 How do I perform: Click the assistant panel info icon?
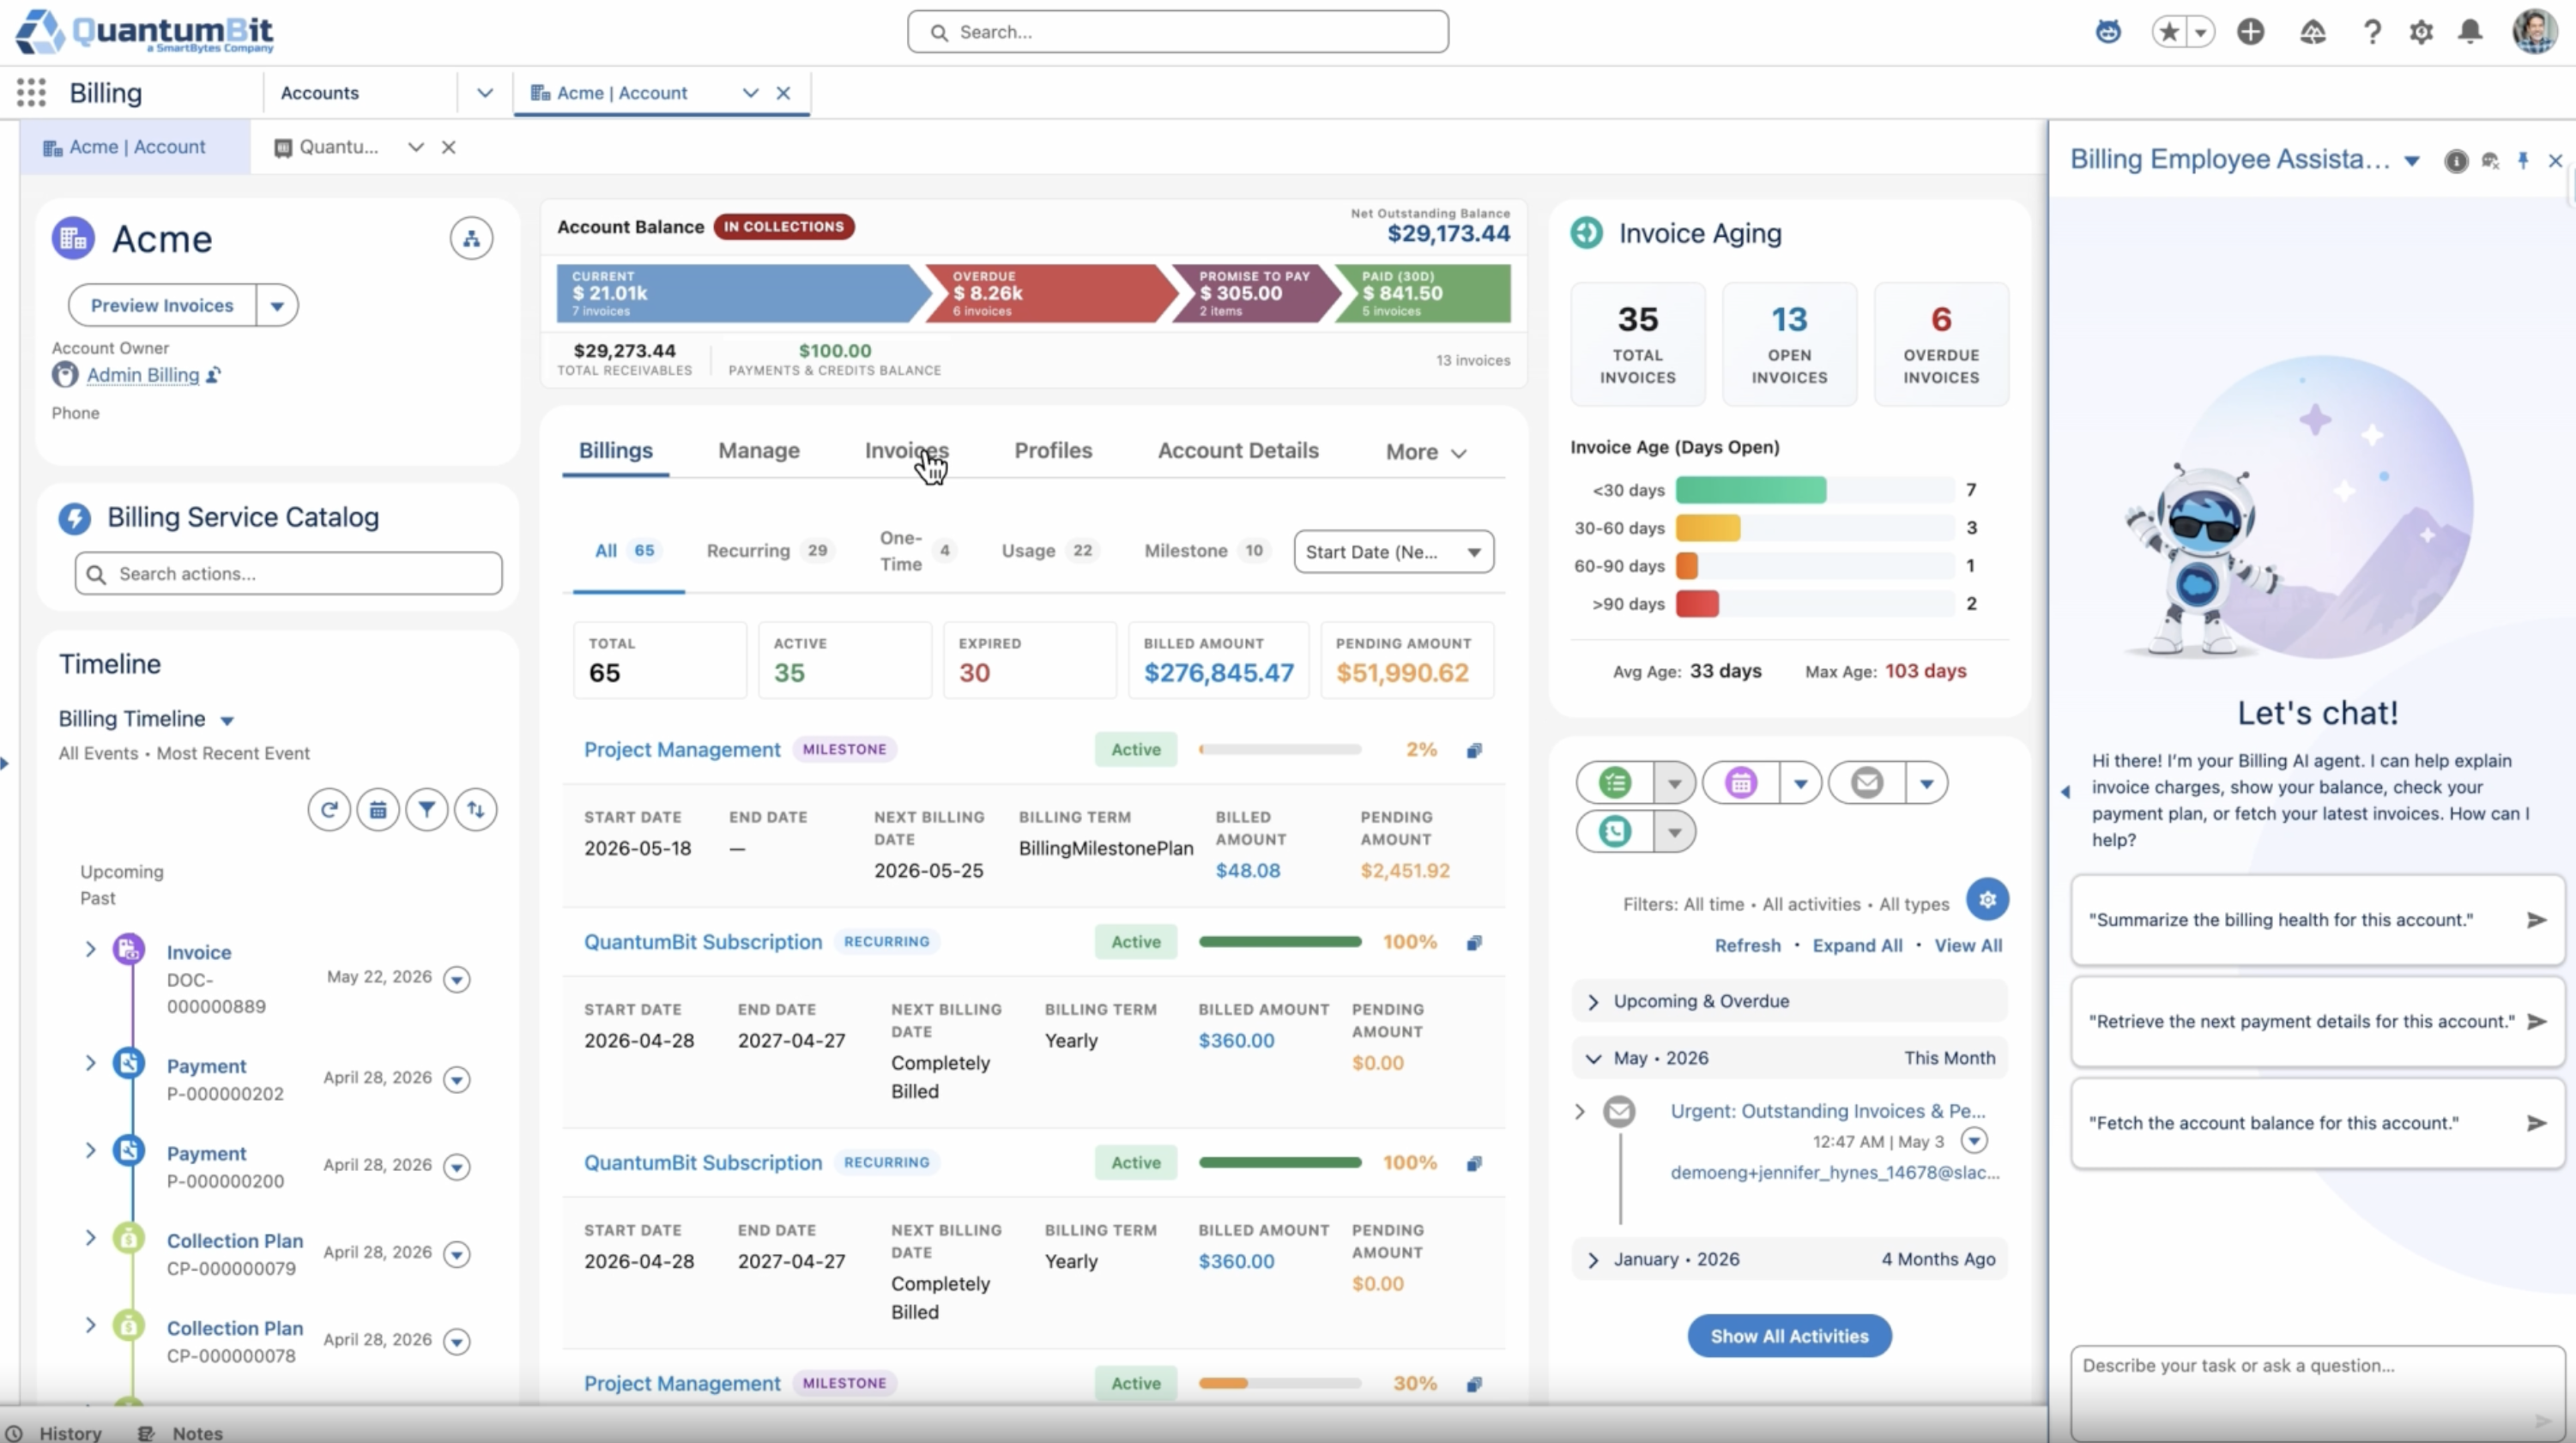click(2455, 161)
